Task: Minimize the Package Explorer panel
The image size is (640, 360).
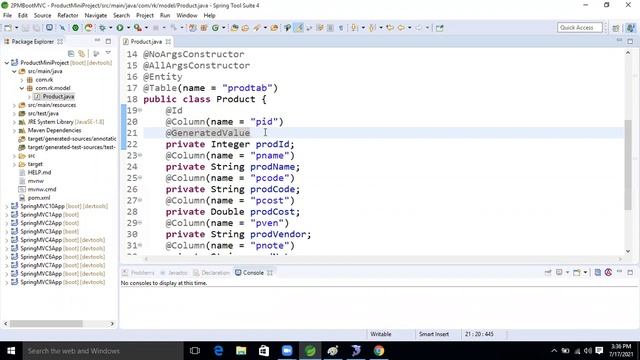Action: [97, 40]
